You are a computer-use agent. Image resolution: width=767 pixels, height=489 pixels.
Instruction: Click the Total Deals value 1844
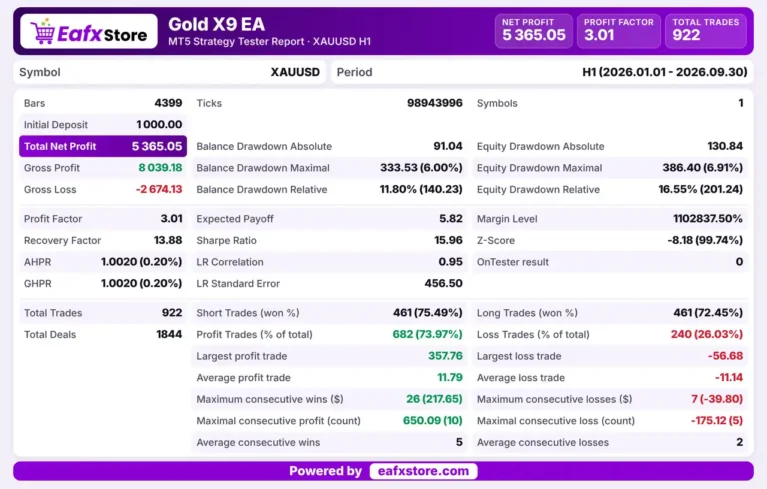(x=169, y=334)
